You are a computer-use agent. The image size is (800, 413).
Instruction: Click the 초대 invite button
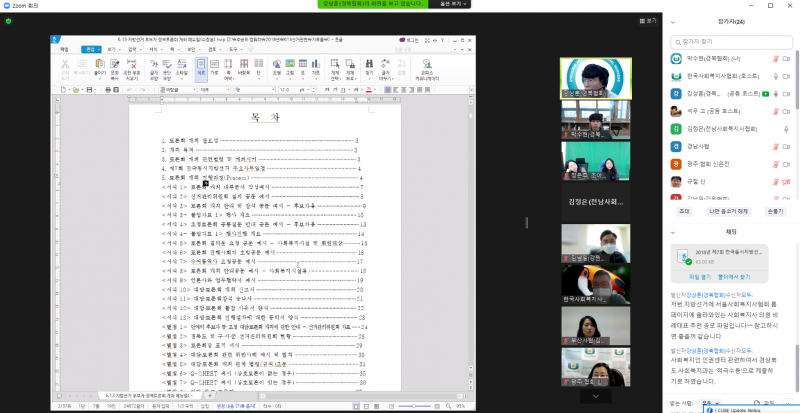[684, 211]
